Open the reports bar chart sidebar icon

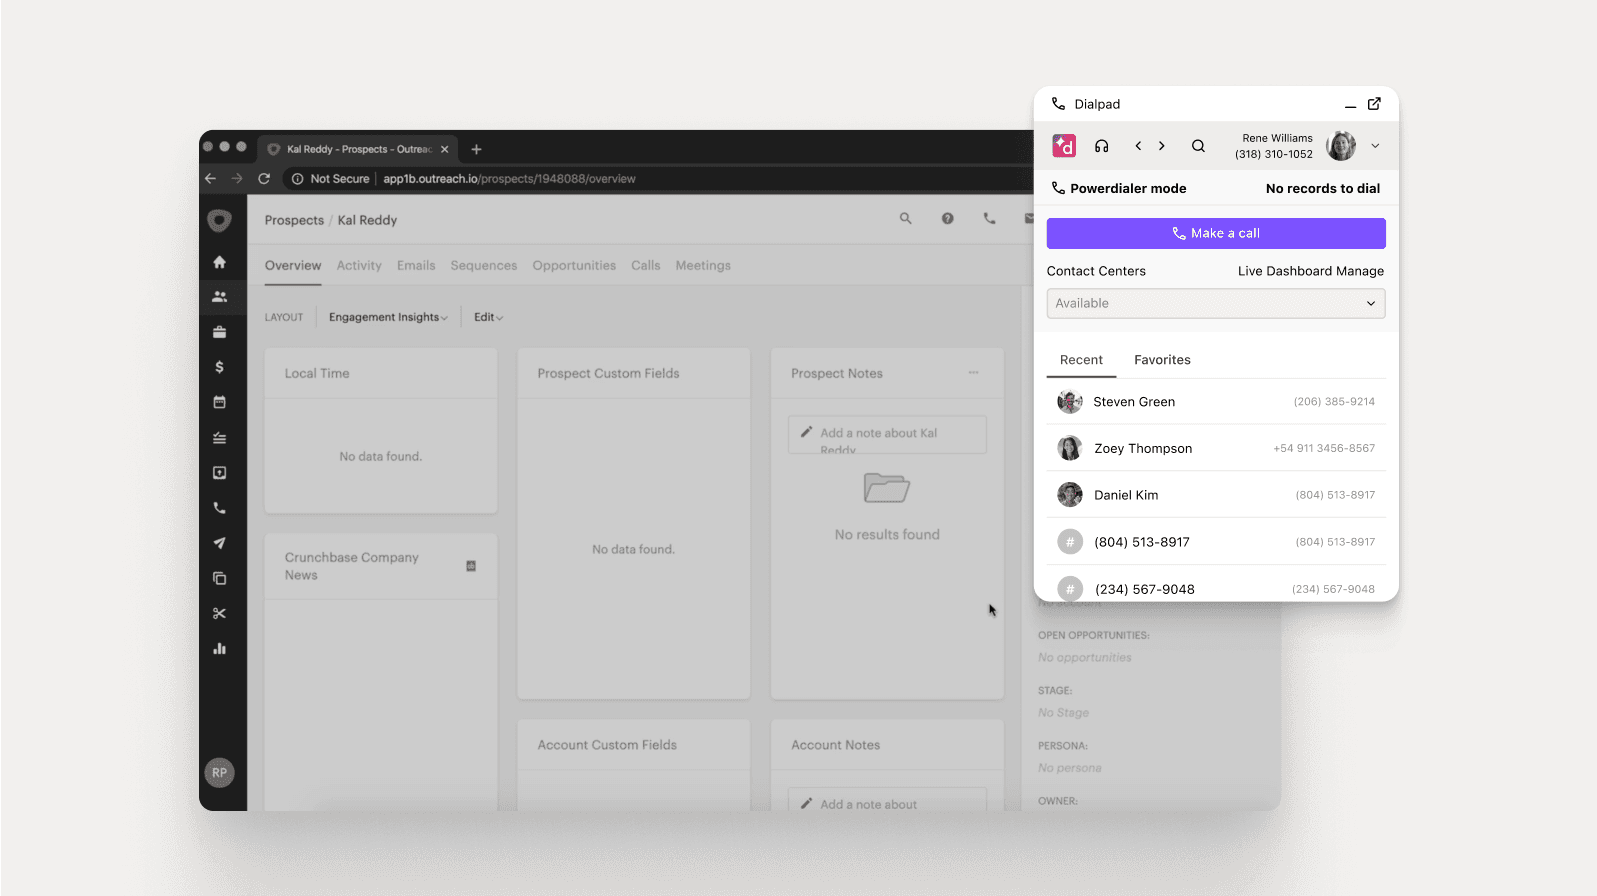tap(219, 649)
